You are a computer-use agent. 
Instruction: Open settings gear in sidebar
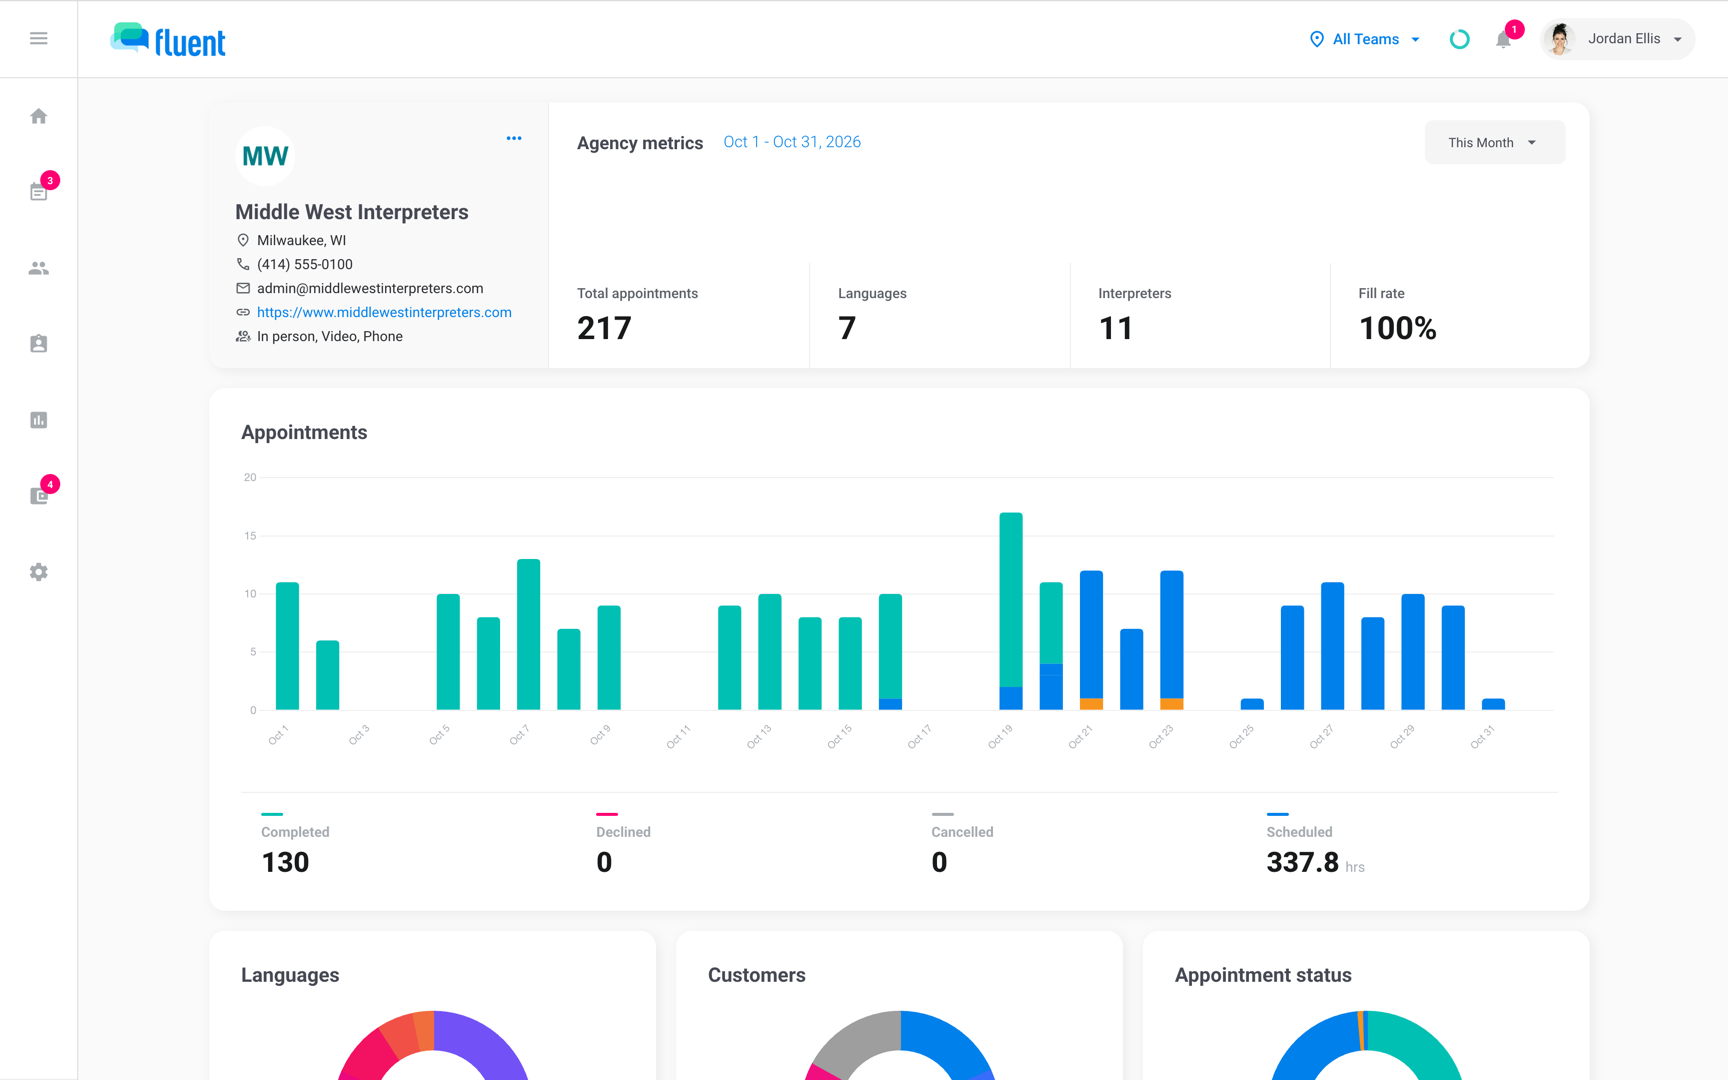[x=38, y=572]
